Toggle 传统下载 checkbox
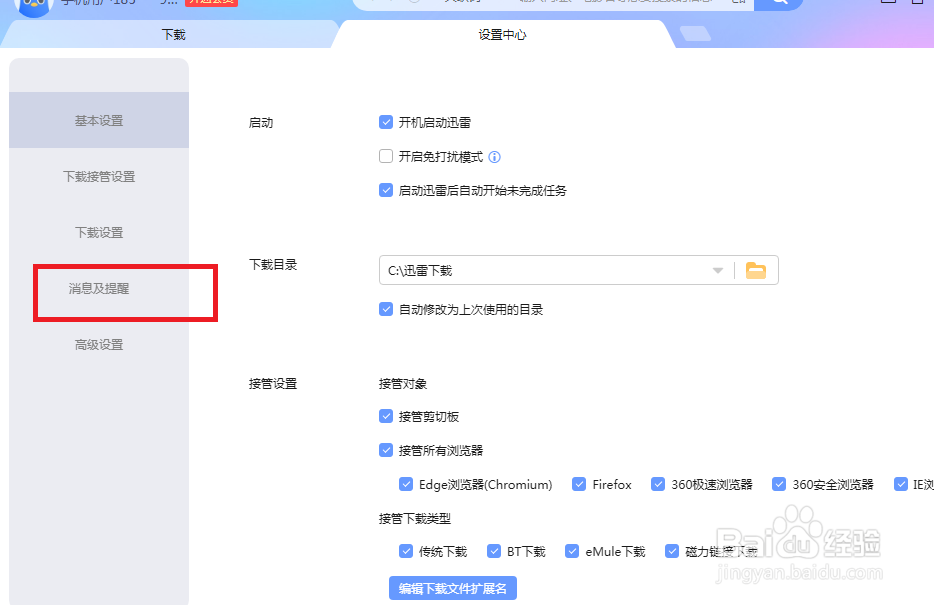 point(406,551)
